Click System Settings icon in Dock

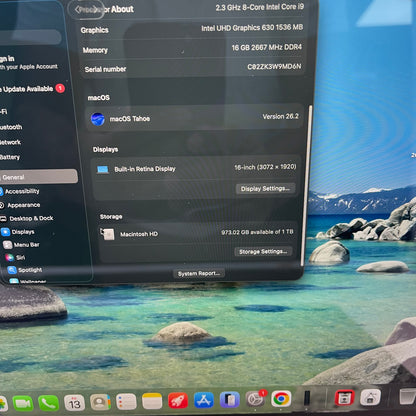[255, 399]
